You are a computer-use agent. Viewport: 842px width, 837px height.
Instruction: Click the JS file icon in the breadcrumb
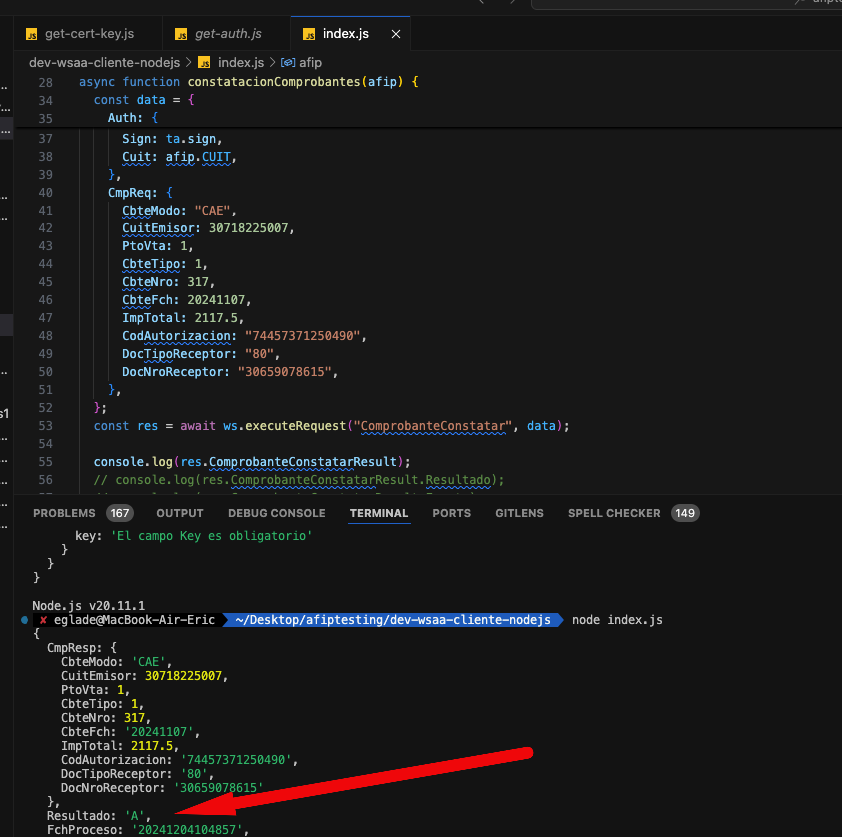205,62
